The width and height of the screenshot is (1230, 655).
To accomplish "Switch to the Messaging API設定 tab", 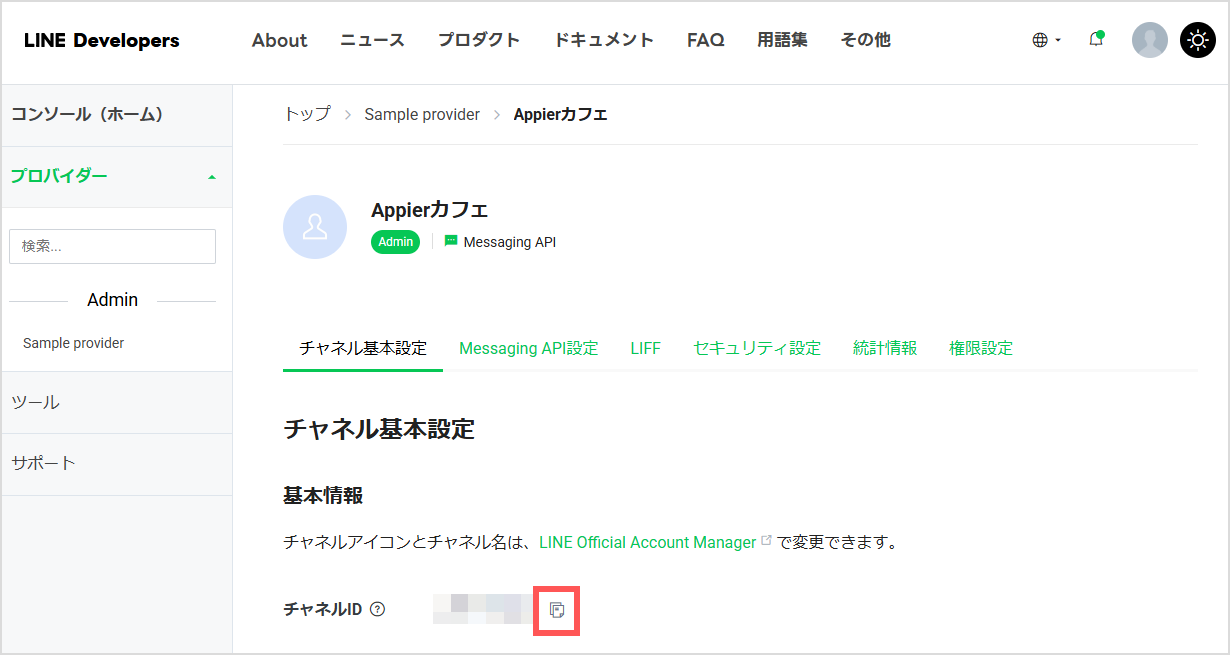I will pyautogui.click(x=529, y=348).
